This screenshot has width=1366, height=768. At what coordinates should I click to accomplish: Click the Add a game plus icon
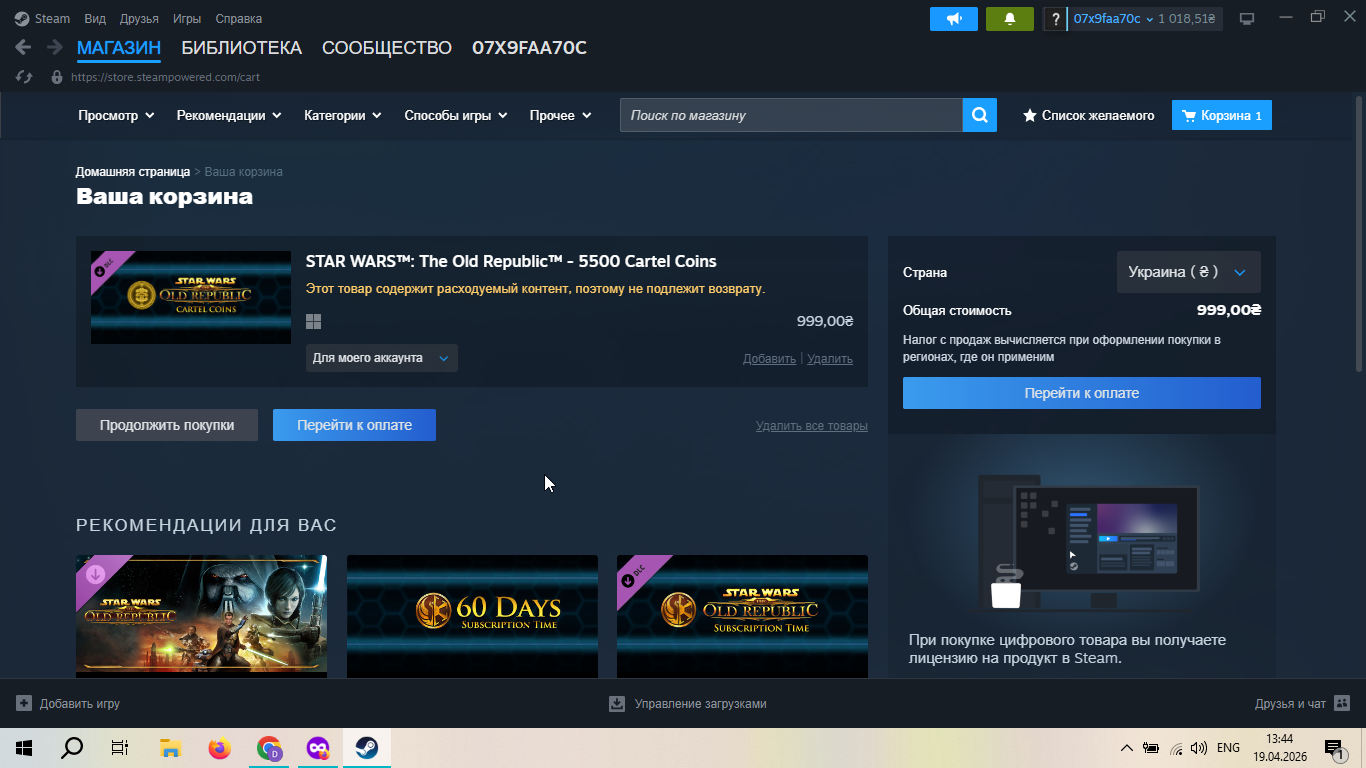(x=24, y=704)
